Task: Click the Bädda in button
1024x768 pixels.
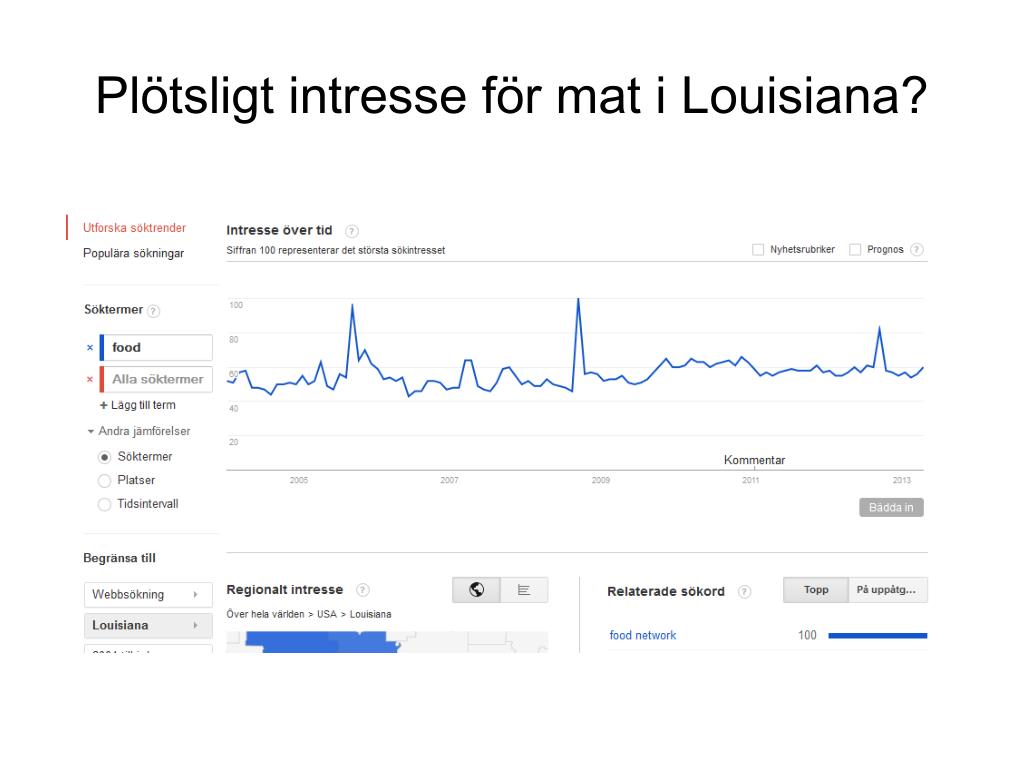Action: click(x=891, y=507)
